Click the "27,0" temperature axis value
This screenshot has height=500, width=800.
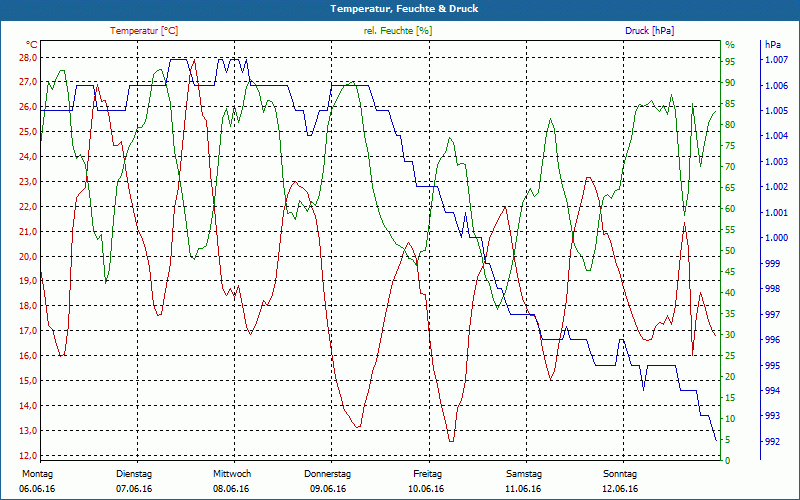(x=28, y=82)
